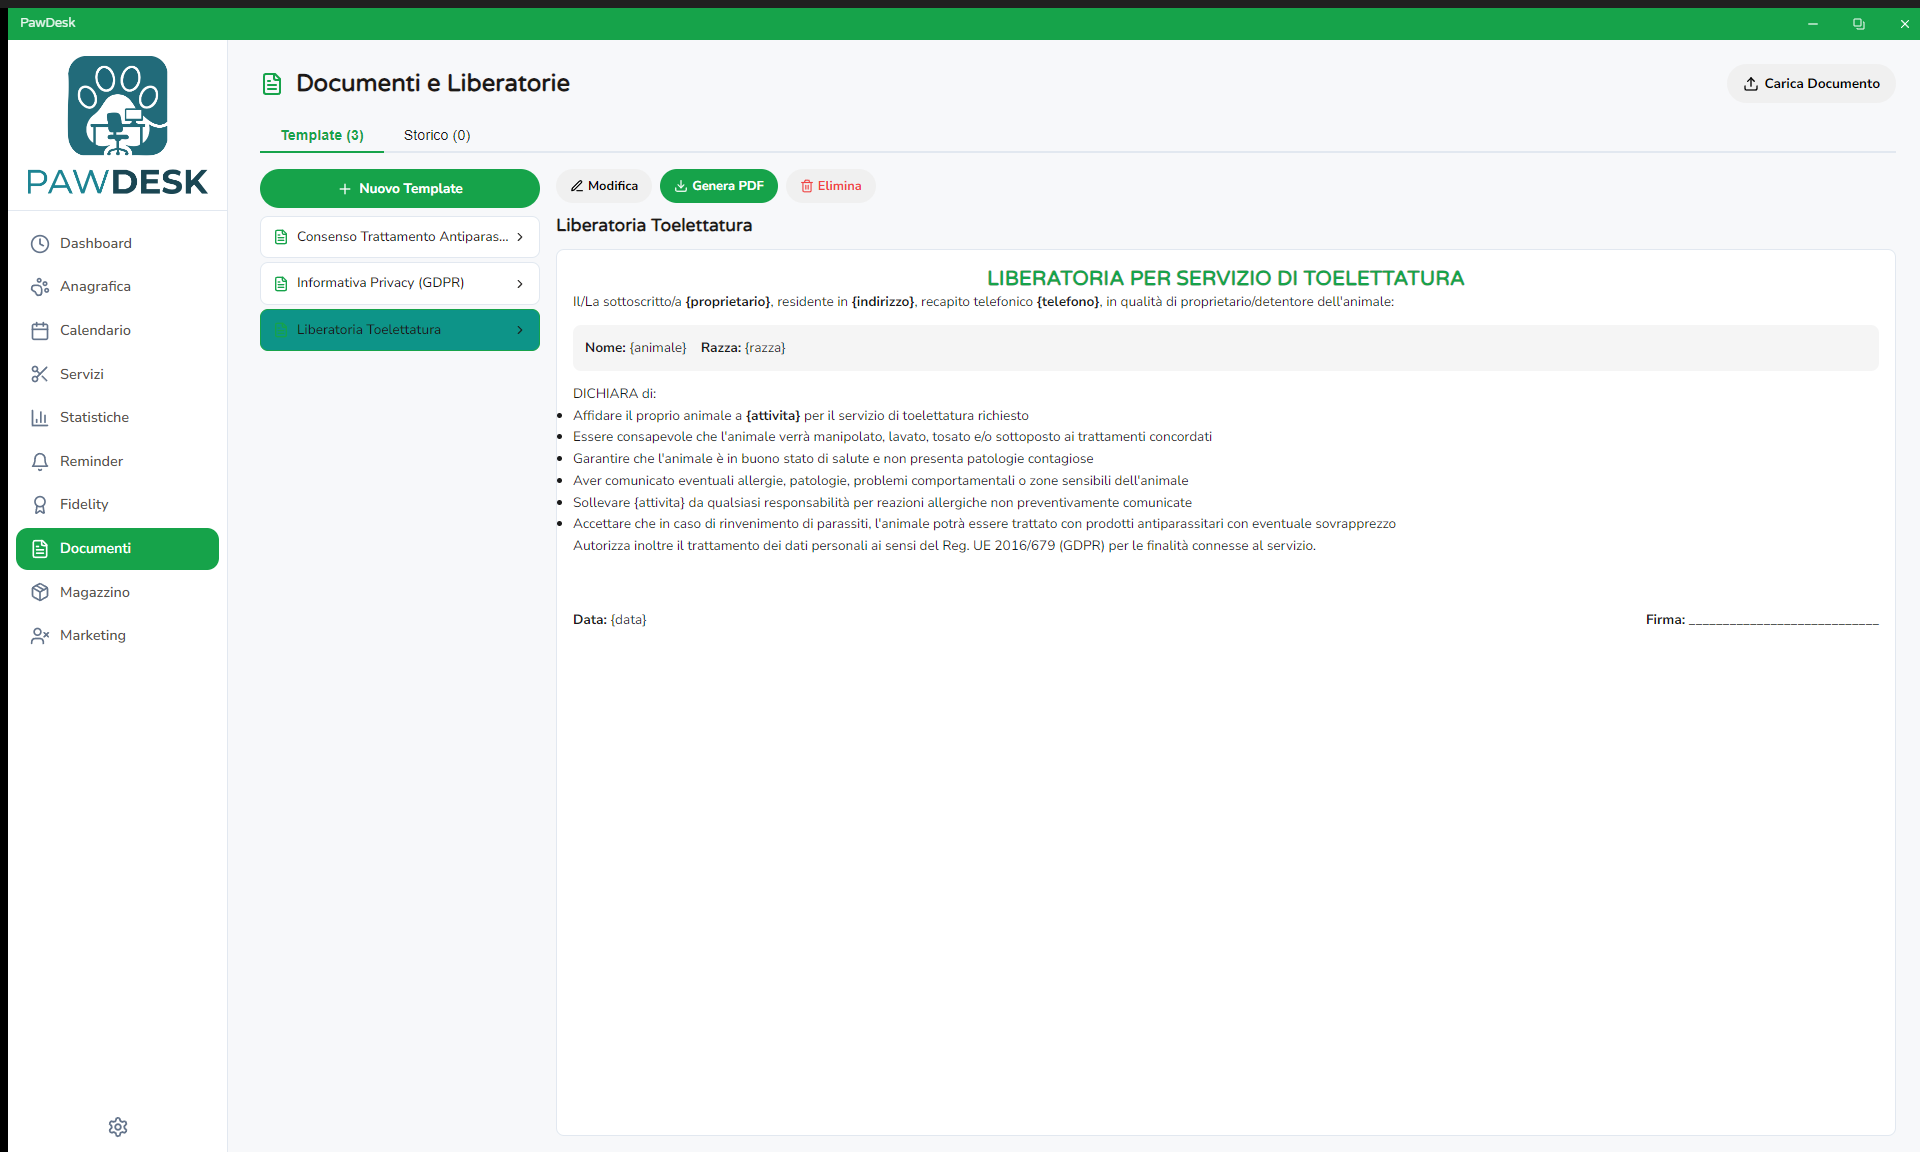The image size is (1920, 1152).
Task: Delete template using Elimina
Action: pos(831,186)
